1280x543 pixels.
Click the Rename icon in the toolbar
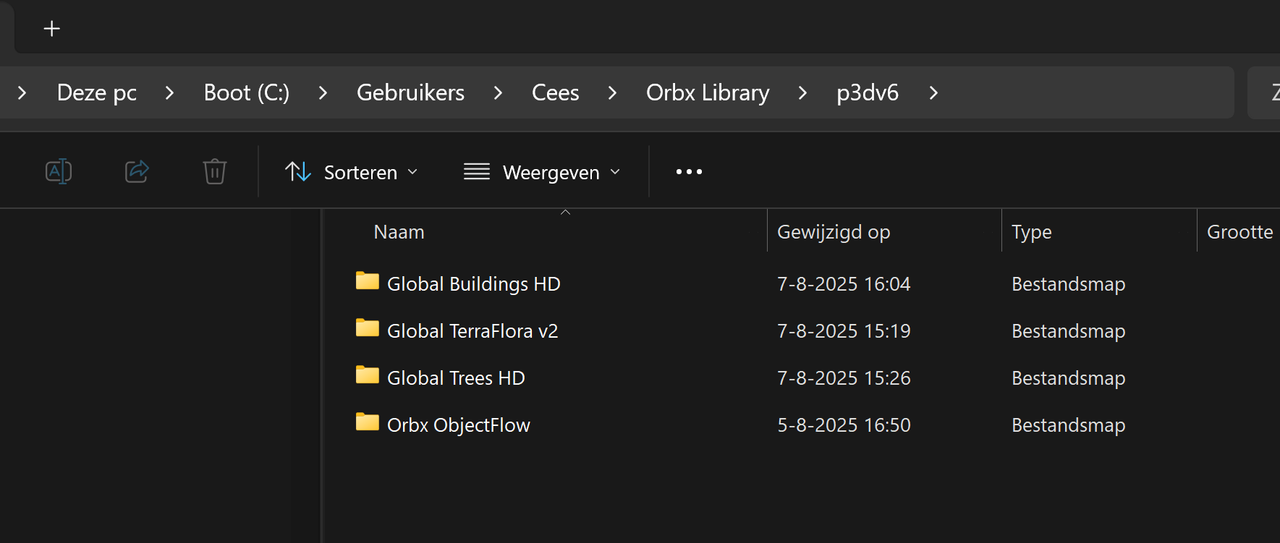coord(59,172)
